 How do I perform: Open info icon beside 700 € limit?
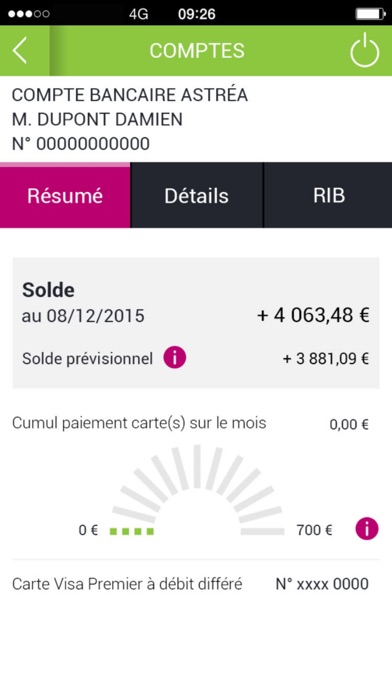[367, 529]
